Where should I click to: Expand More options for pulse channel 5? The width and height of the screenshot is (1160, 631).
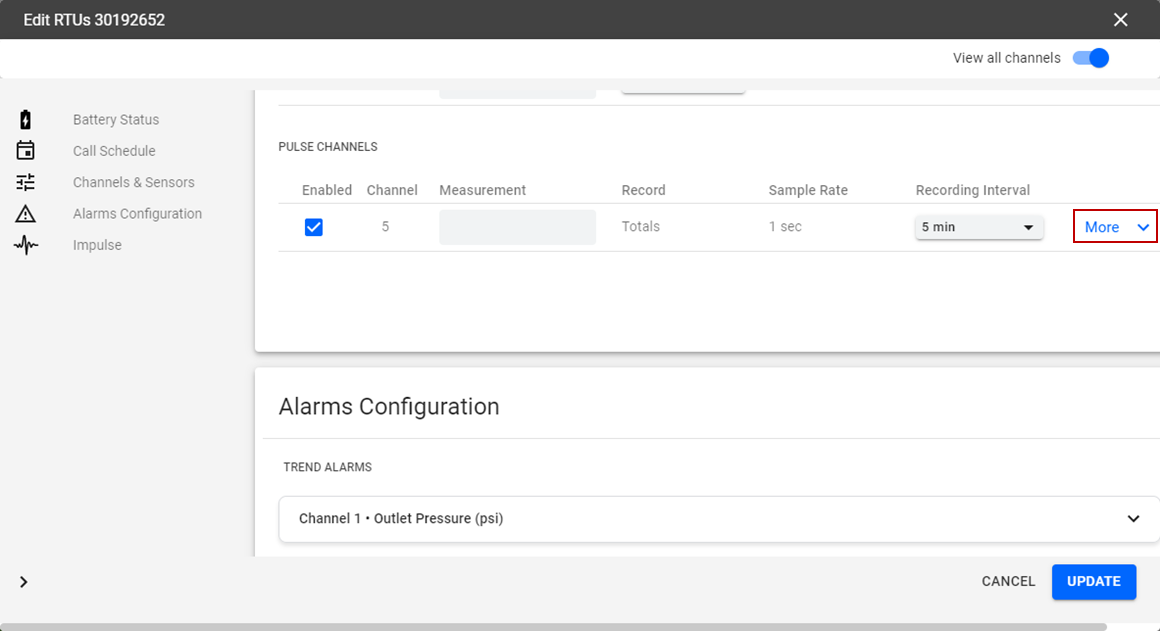1115,227
